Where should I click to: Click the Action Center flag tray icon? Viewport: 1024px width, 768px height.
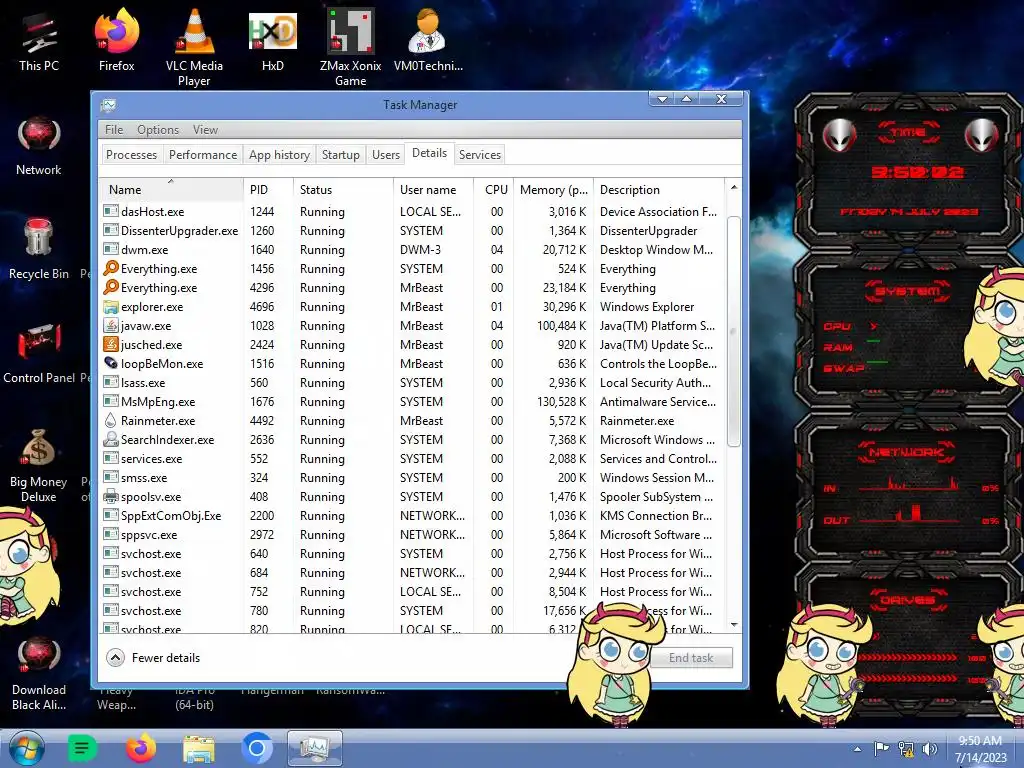[881, 749]
